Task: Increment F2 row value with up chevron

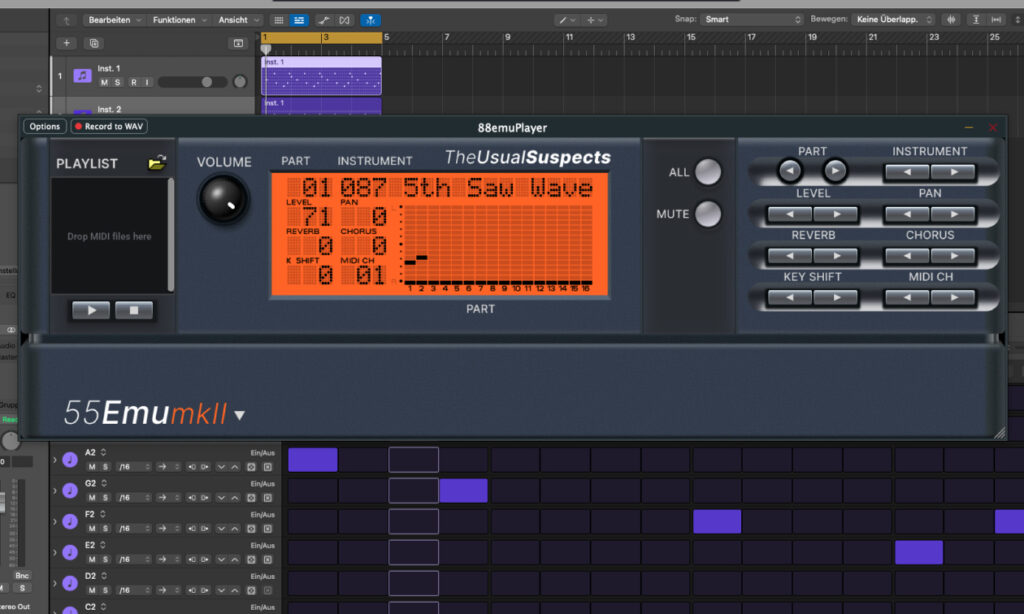Action: [x=234, y=528]
